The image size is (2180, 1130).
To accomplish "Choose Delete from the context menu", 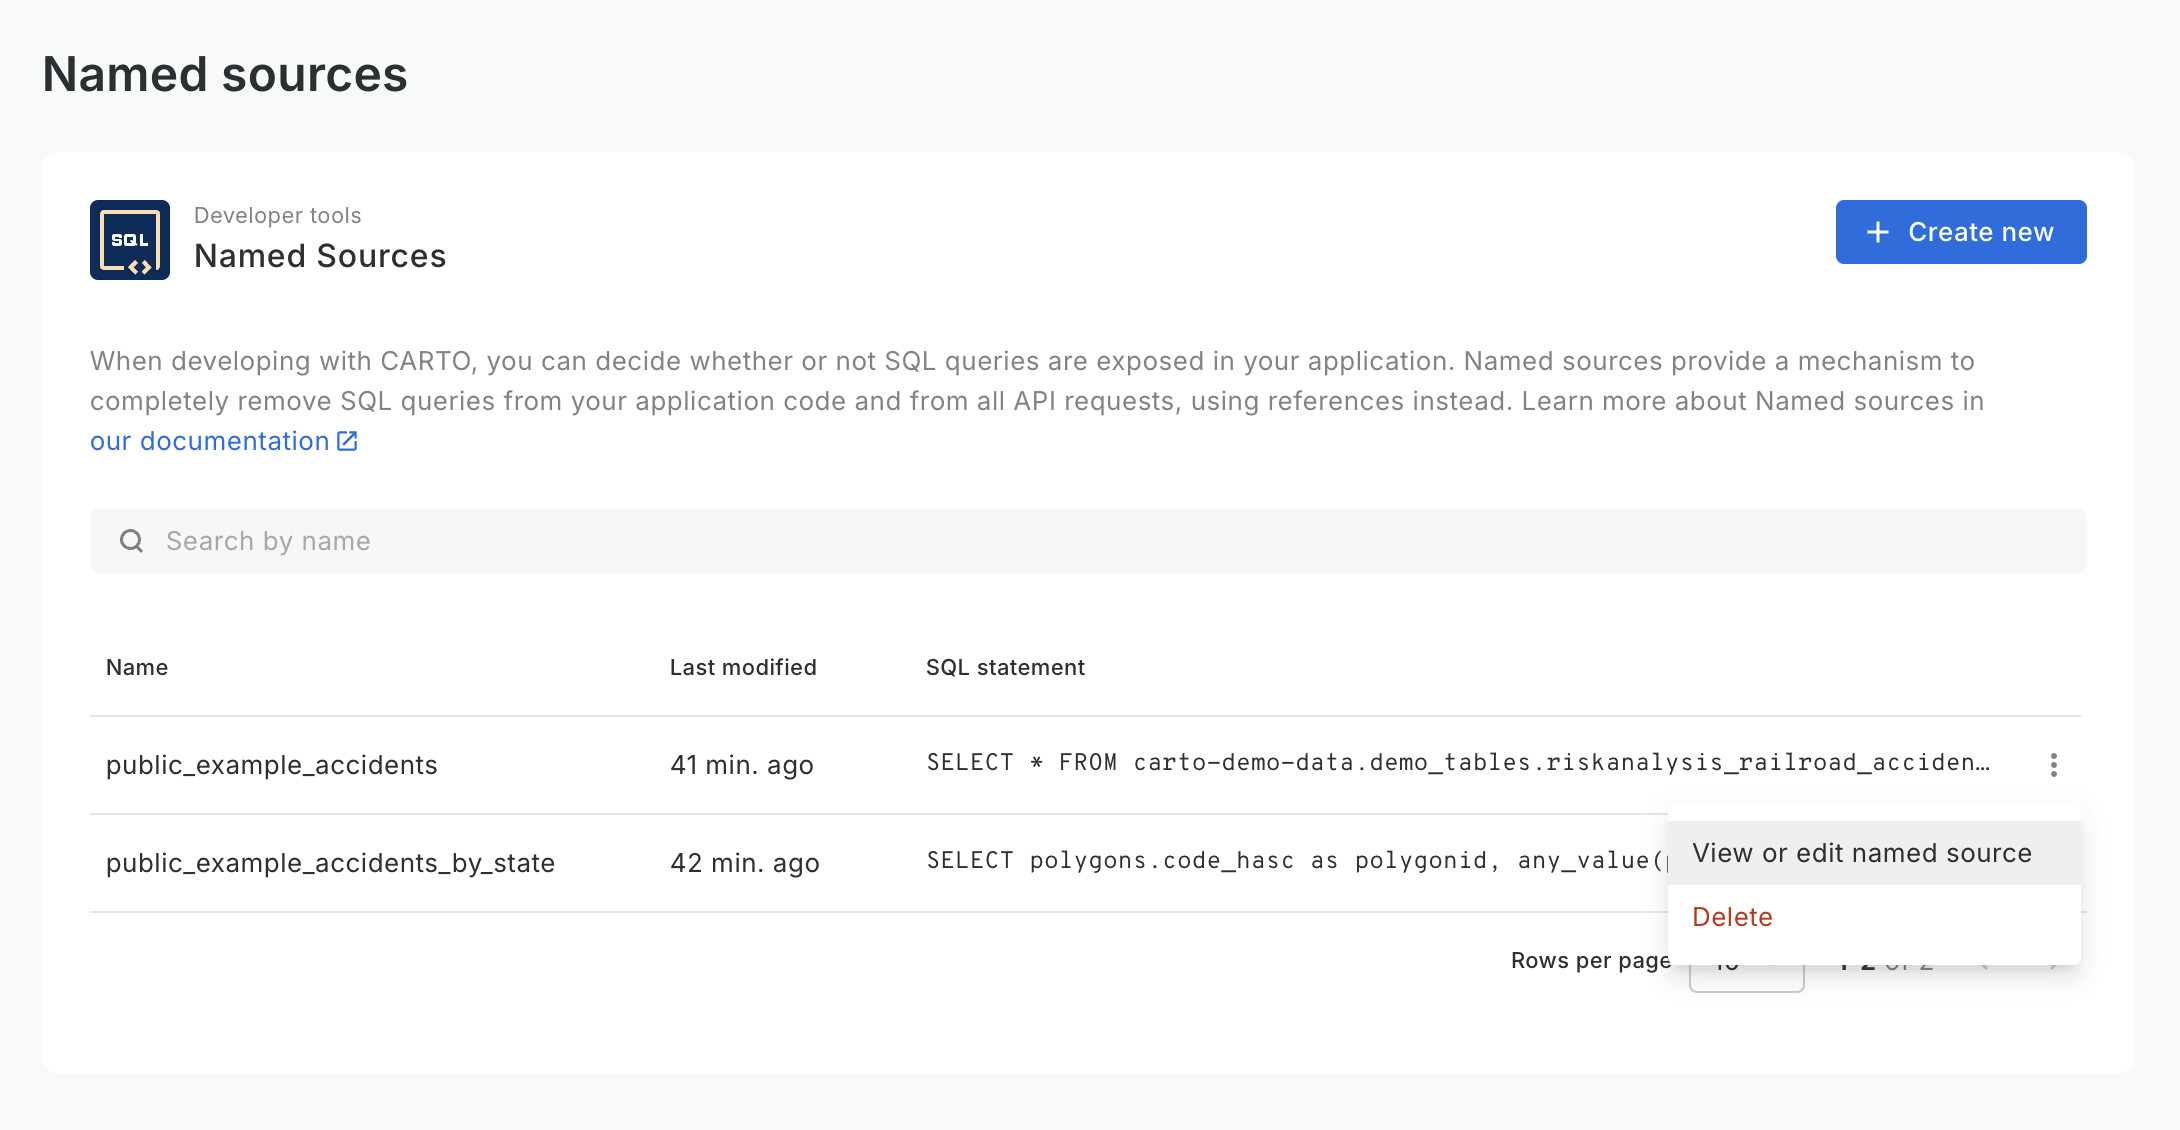I will [1732, 917].
